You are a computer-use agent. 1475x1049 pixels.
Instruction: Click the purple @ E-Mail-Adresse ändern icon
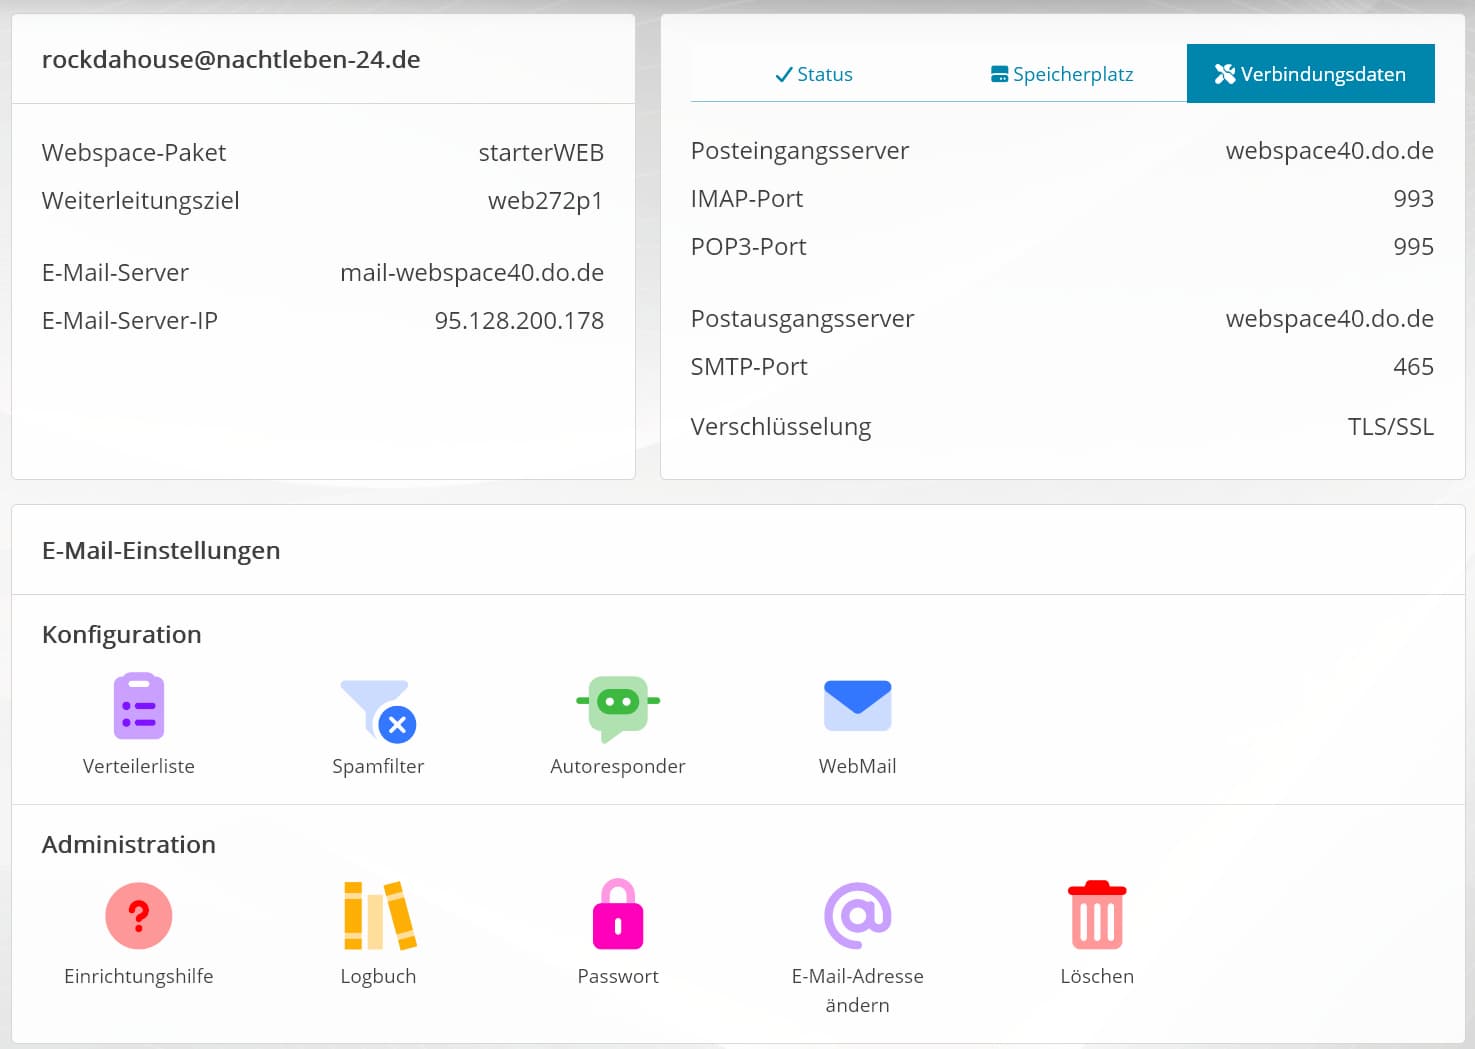(857, 915)
